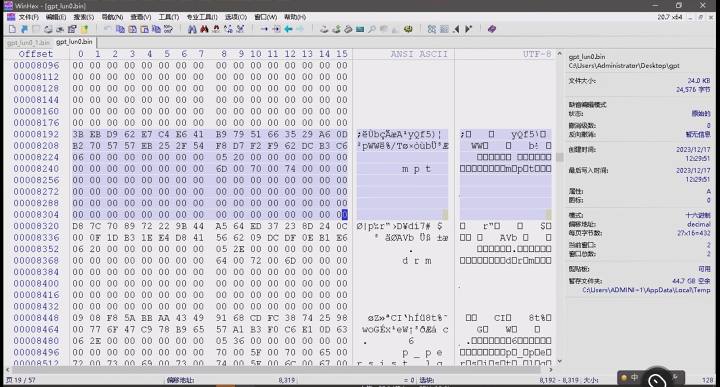The width and height of the screenshot is (720, 387).
Task: Toggle edit mode state '原始的' in info panel
Action: coord(701,113)
